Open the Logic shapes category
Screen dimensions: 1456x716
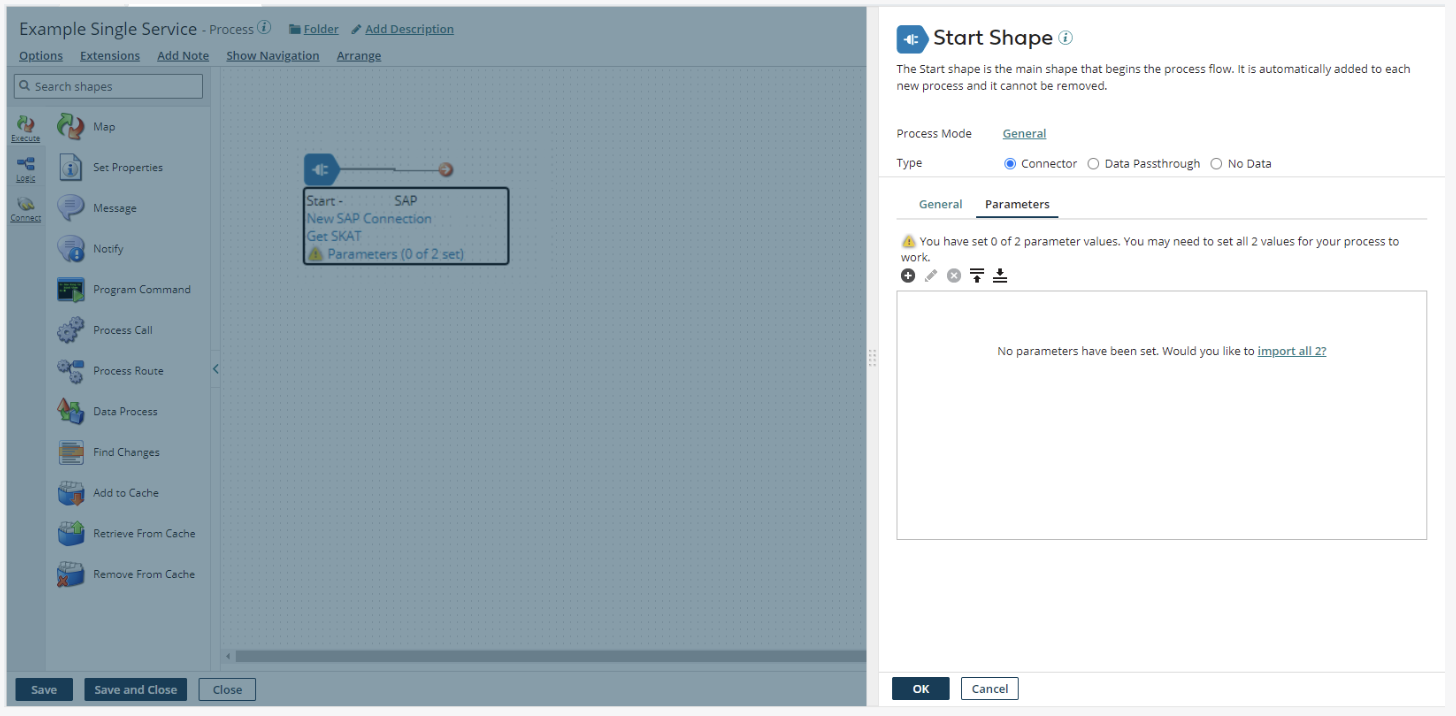[x=26, y=169]
